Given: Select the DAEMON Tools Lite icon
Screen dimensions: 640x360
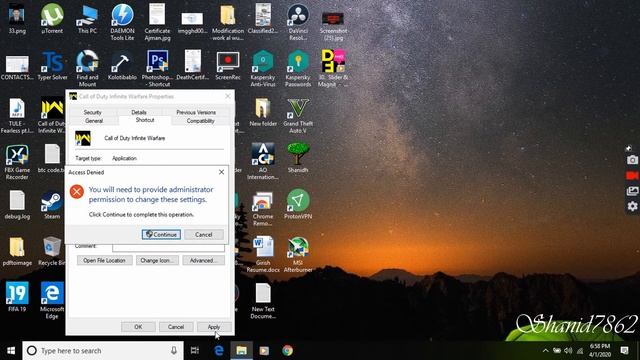Looking at the screenshot, I should click(x=122, y=22).
